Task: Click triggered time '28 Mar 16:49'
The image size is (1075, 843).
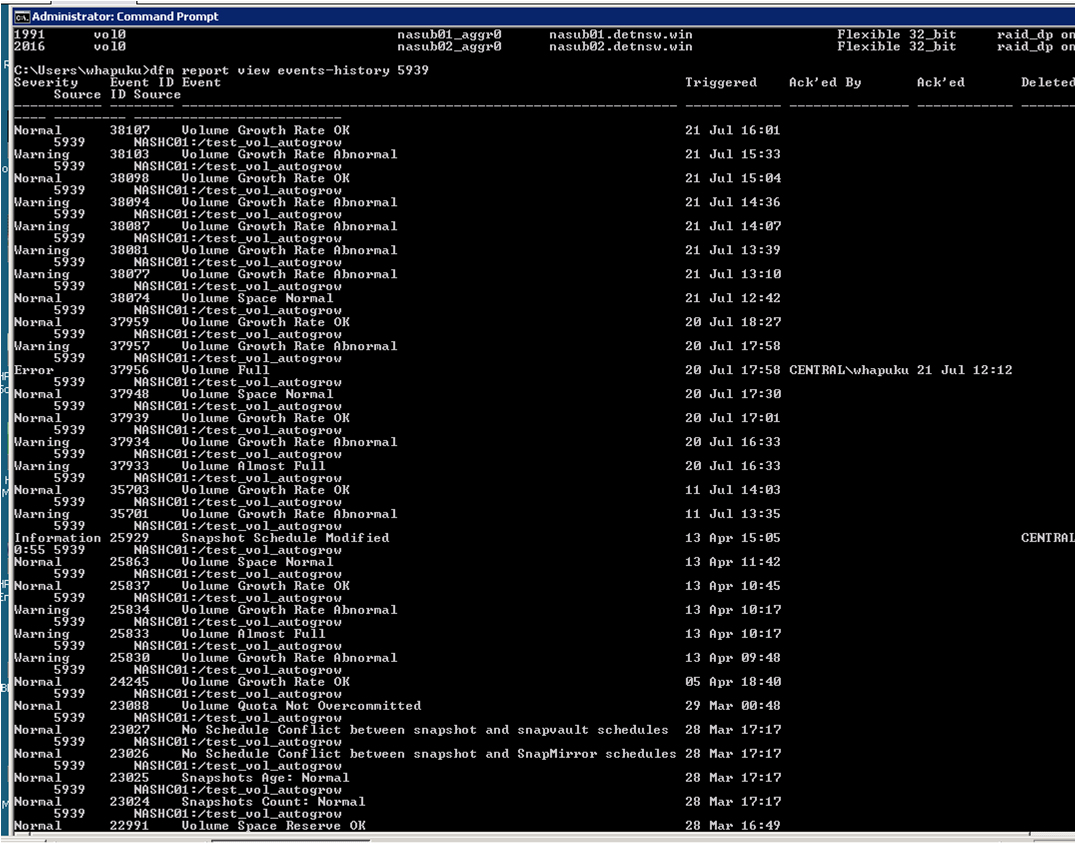Action: click(733, 826)
